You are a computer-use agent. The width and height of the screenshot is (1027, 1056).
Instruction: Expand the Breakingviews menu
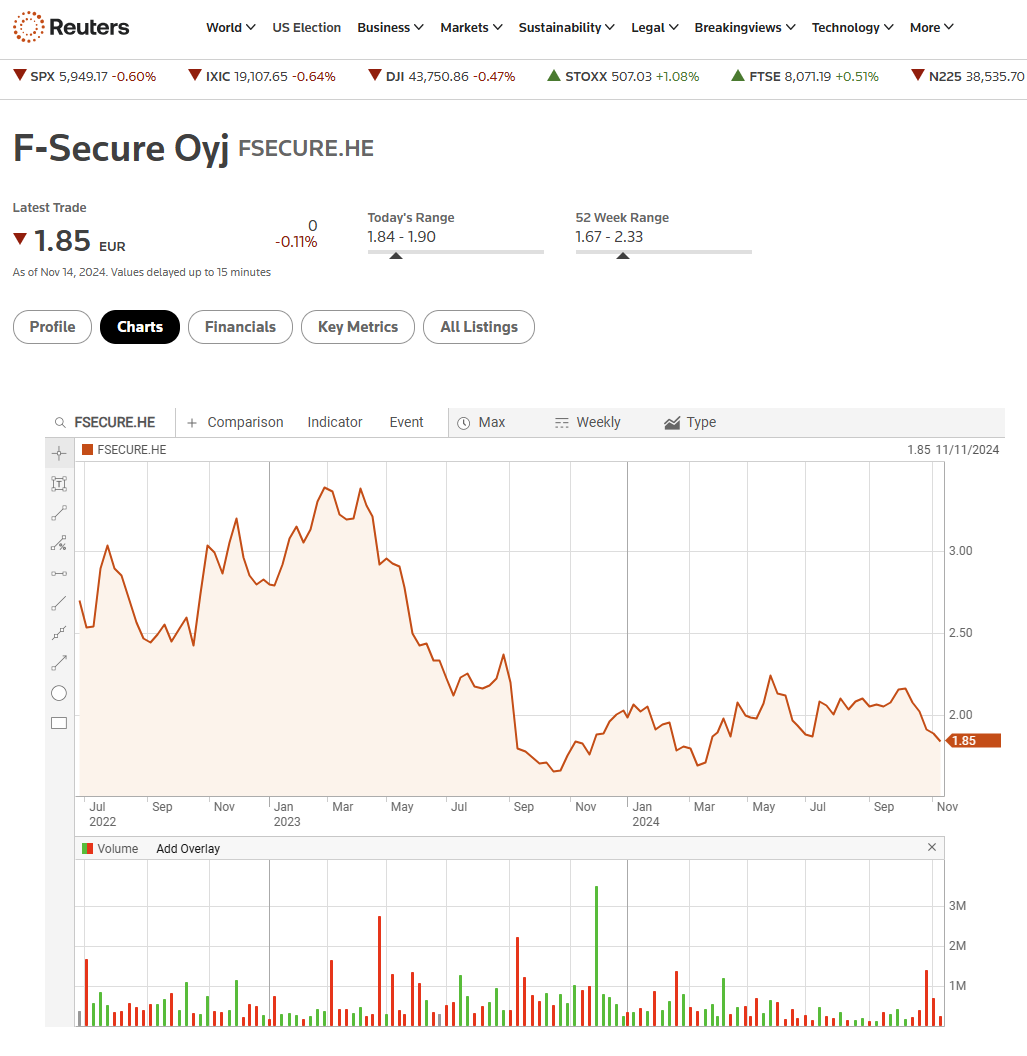(745, 28)
